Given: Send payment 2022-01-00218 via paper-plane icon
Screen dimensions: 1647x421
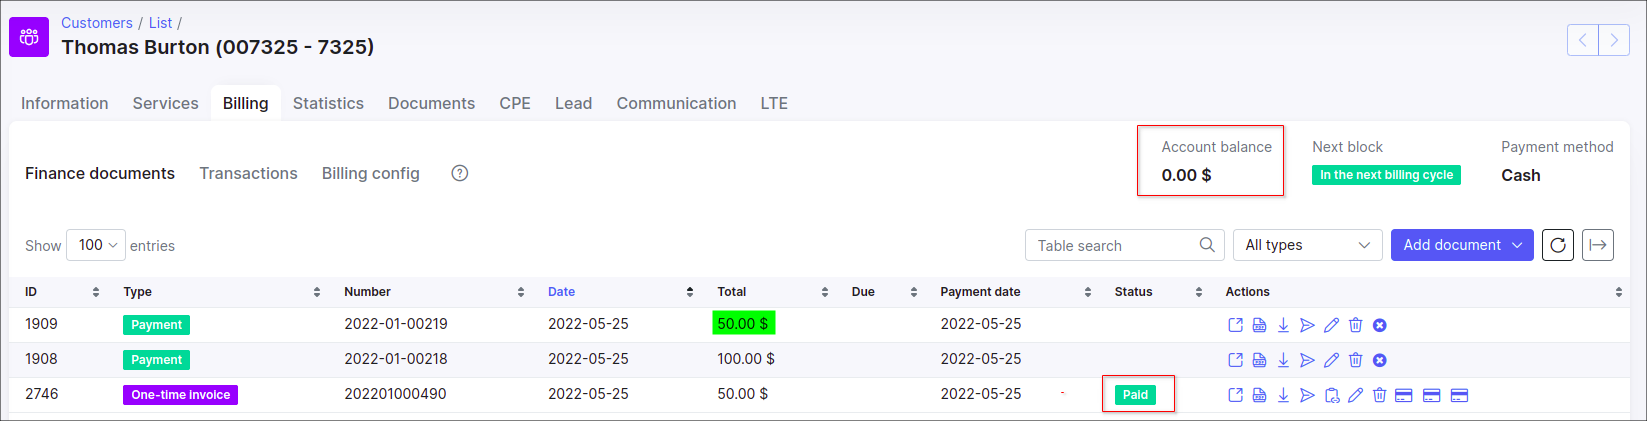Looking at the screenshot, I should [1307, 360].
